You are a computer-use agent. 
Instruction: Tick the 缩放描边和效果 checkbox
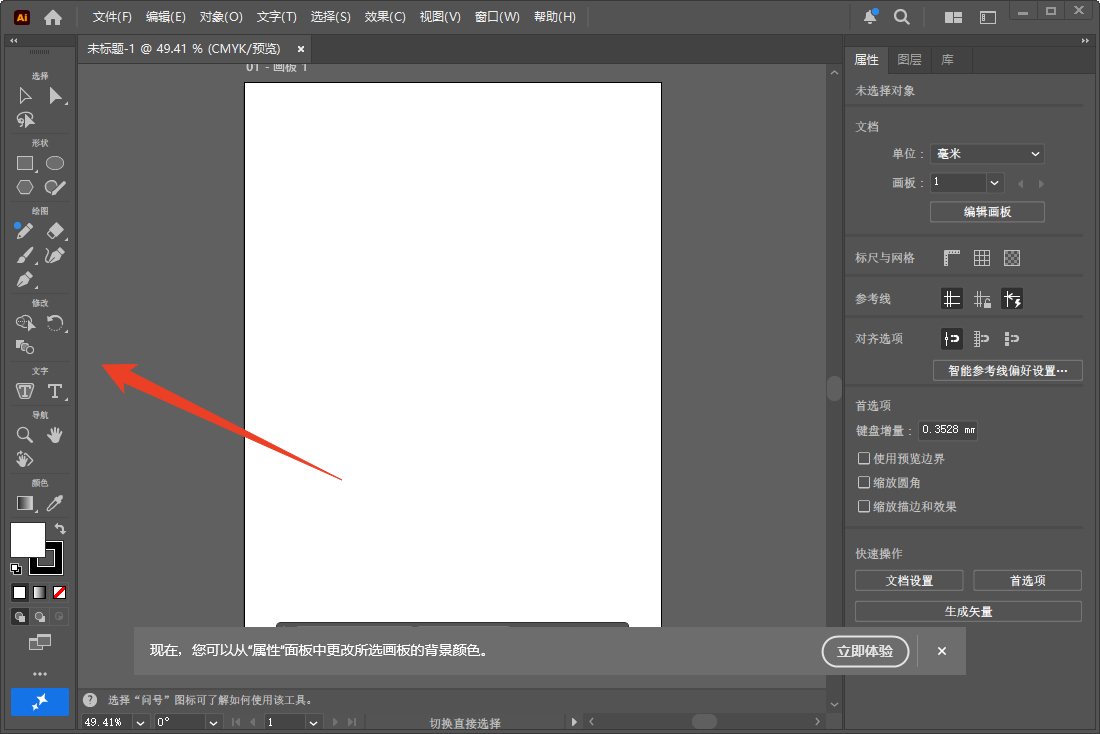click(x=864, y=507)
